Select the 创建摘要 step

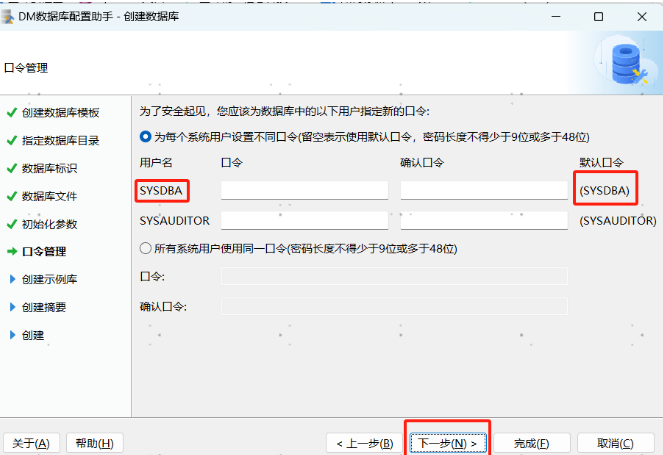click(44, 307)
